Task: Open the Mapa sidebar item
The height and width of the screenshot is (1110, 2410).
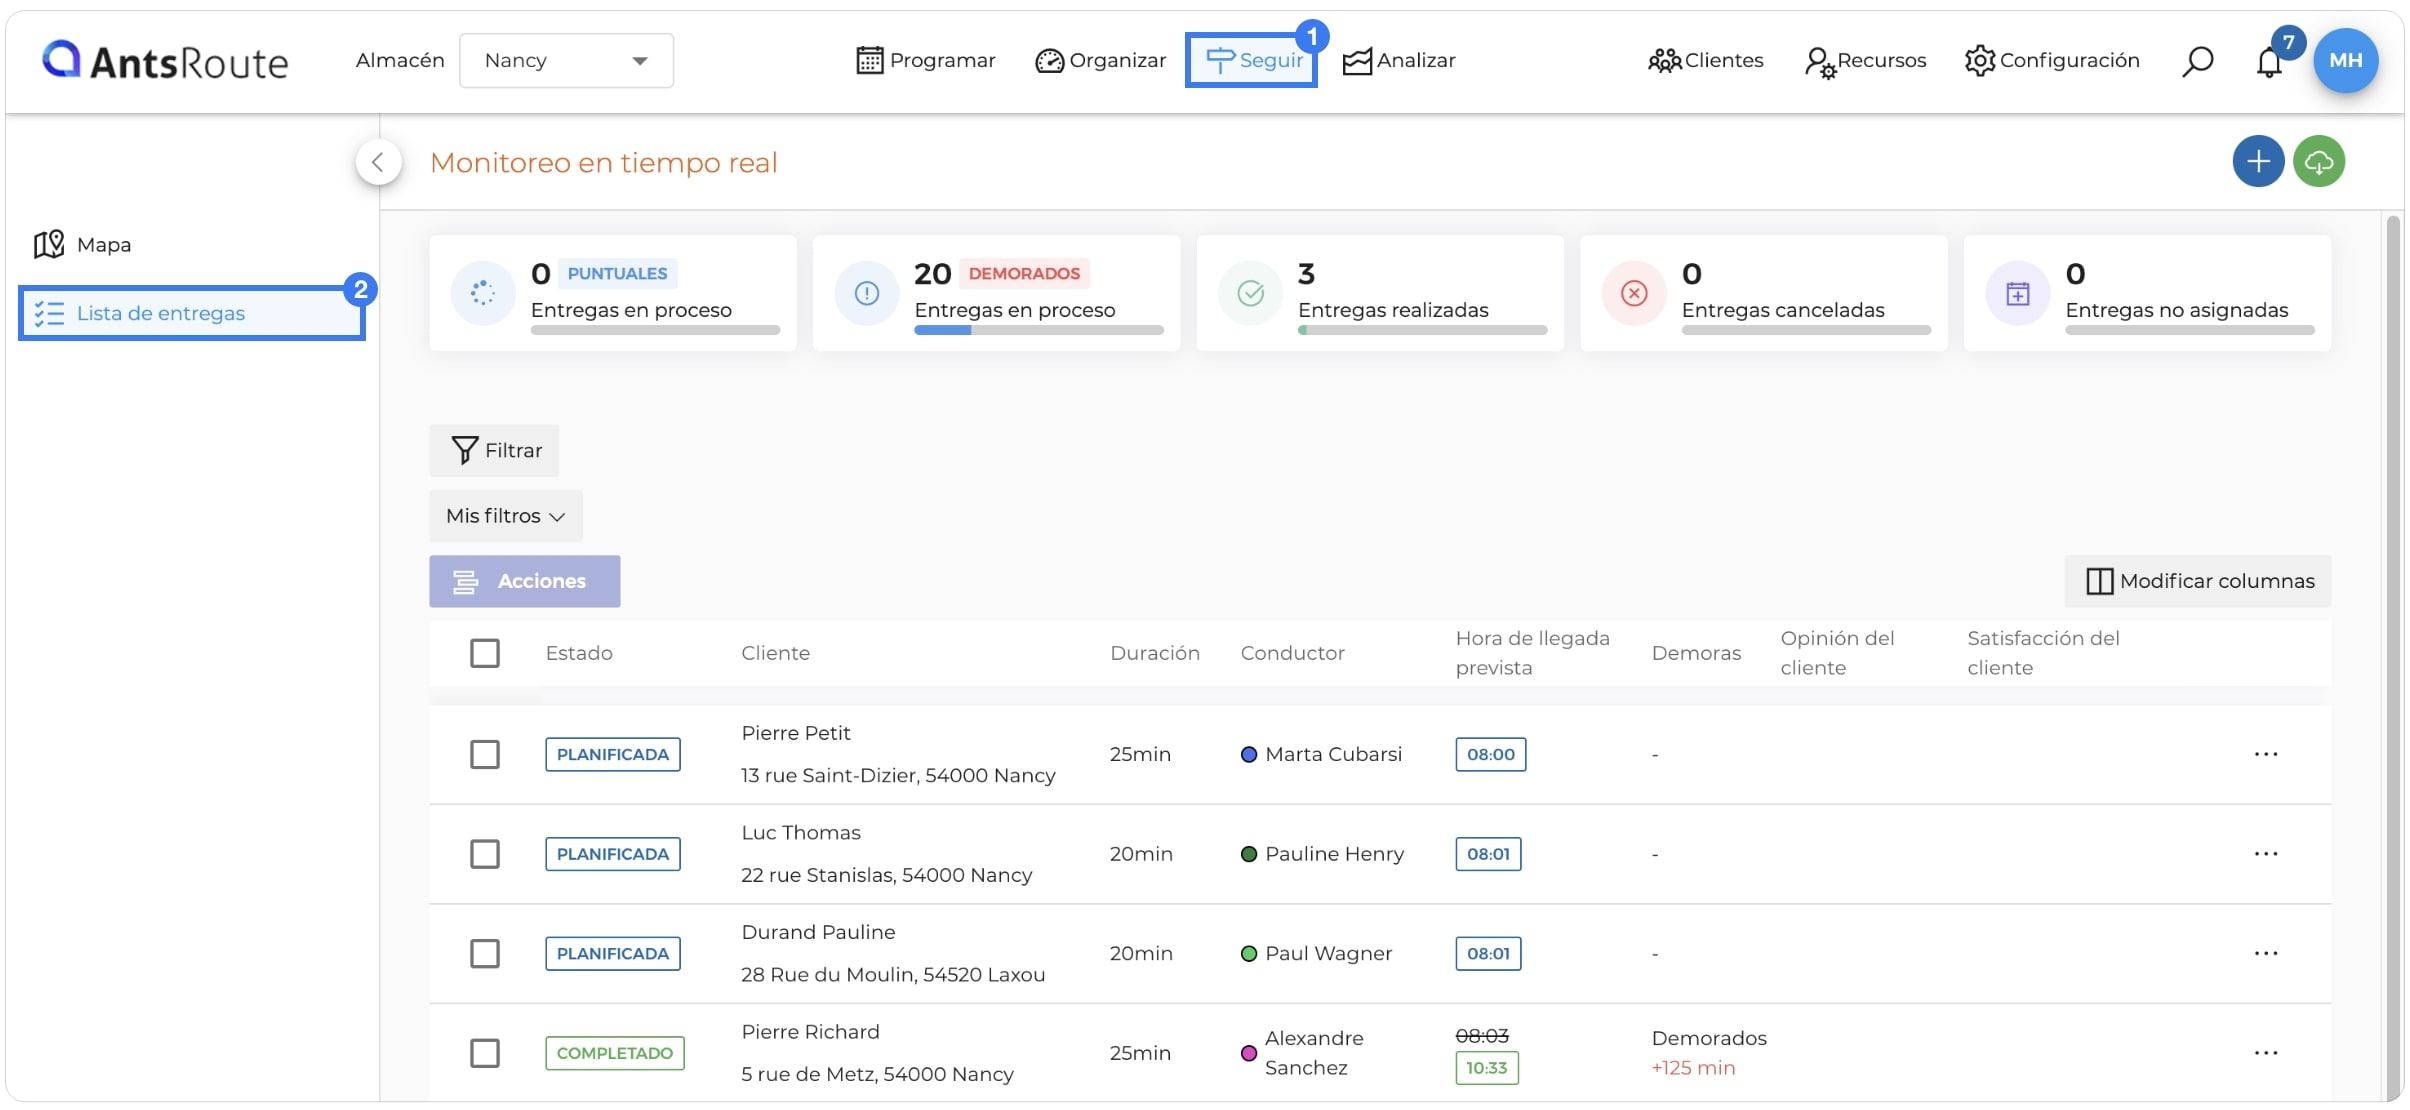Action: pyautogui.click(x=82, y=245)
